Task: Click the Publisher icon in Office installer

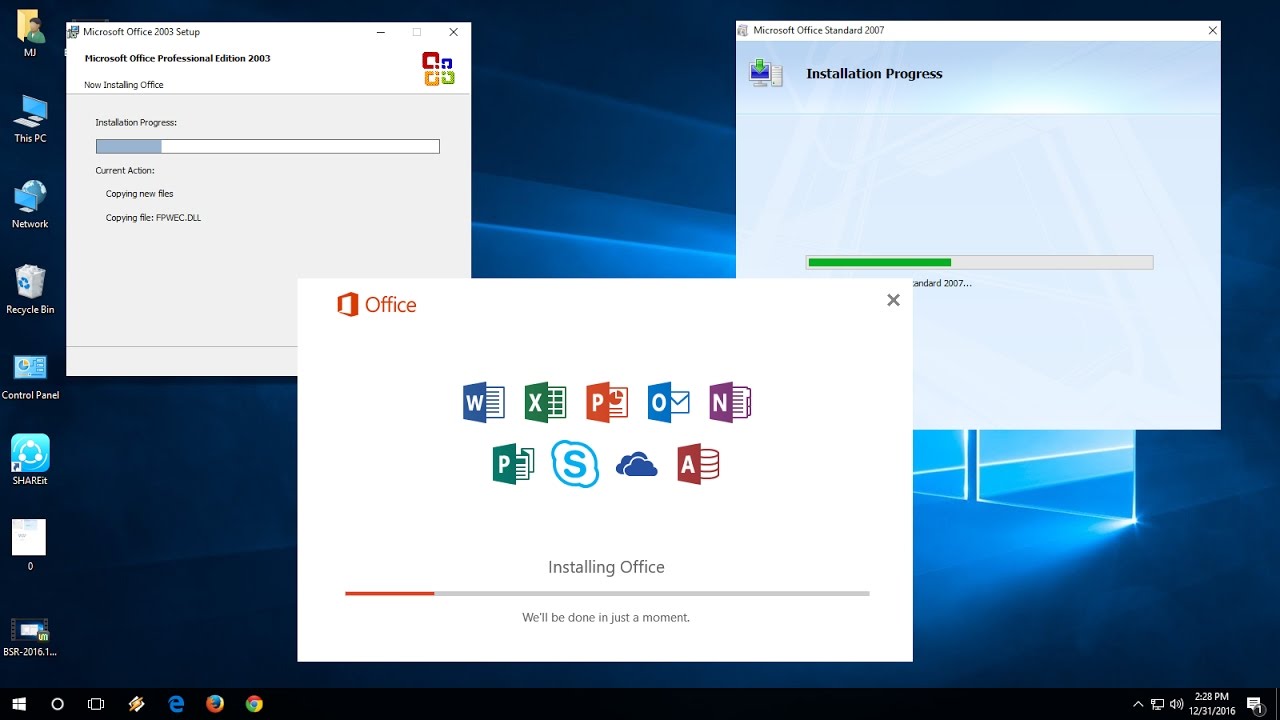Action: [x=513, y=464]
